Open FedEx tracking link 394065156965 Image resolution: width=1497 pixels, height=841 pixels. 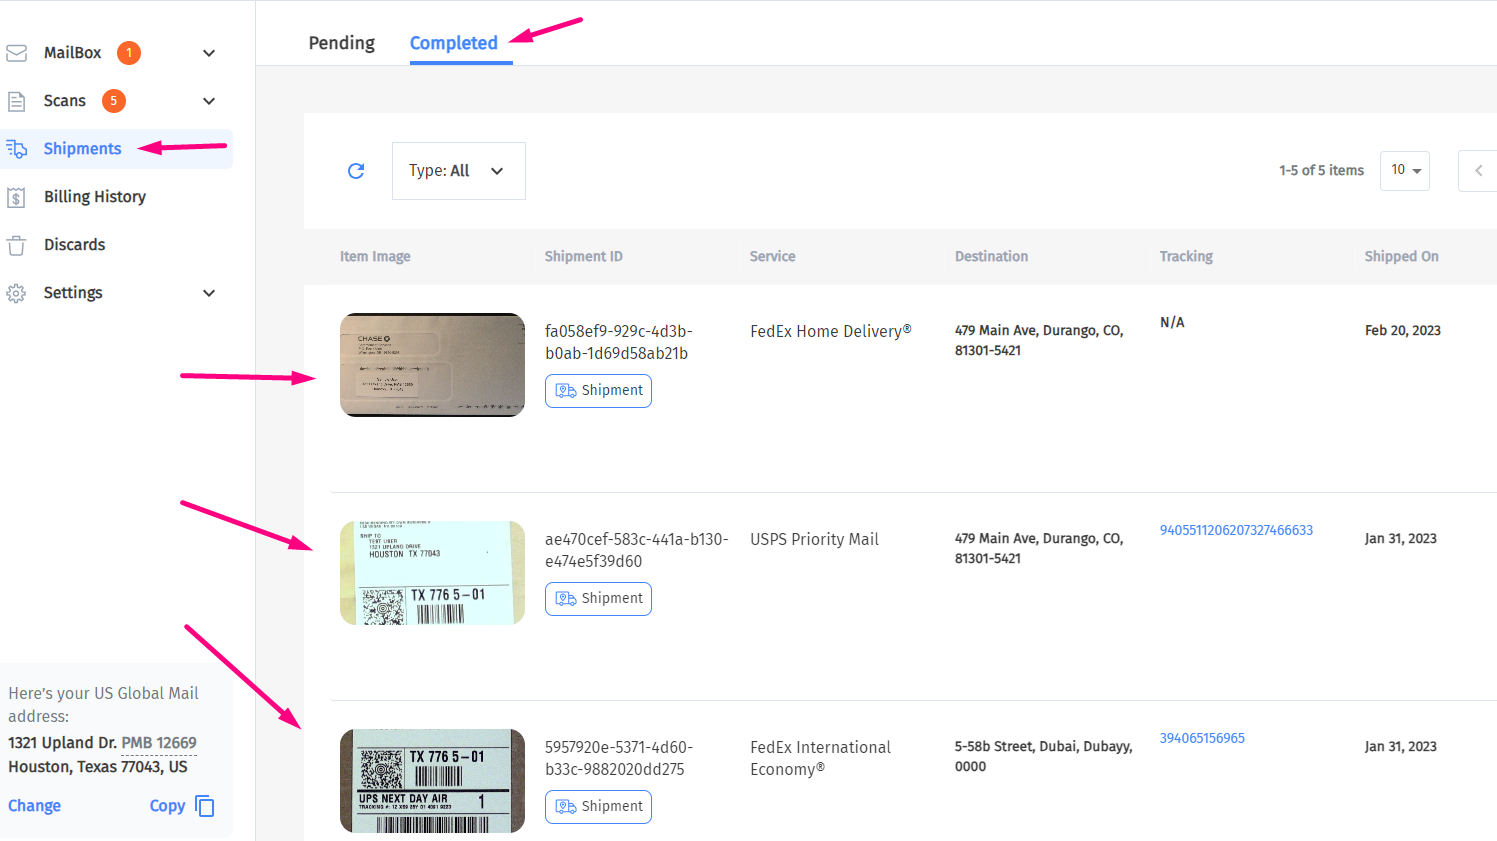point(1202,738)
